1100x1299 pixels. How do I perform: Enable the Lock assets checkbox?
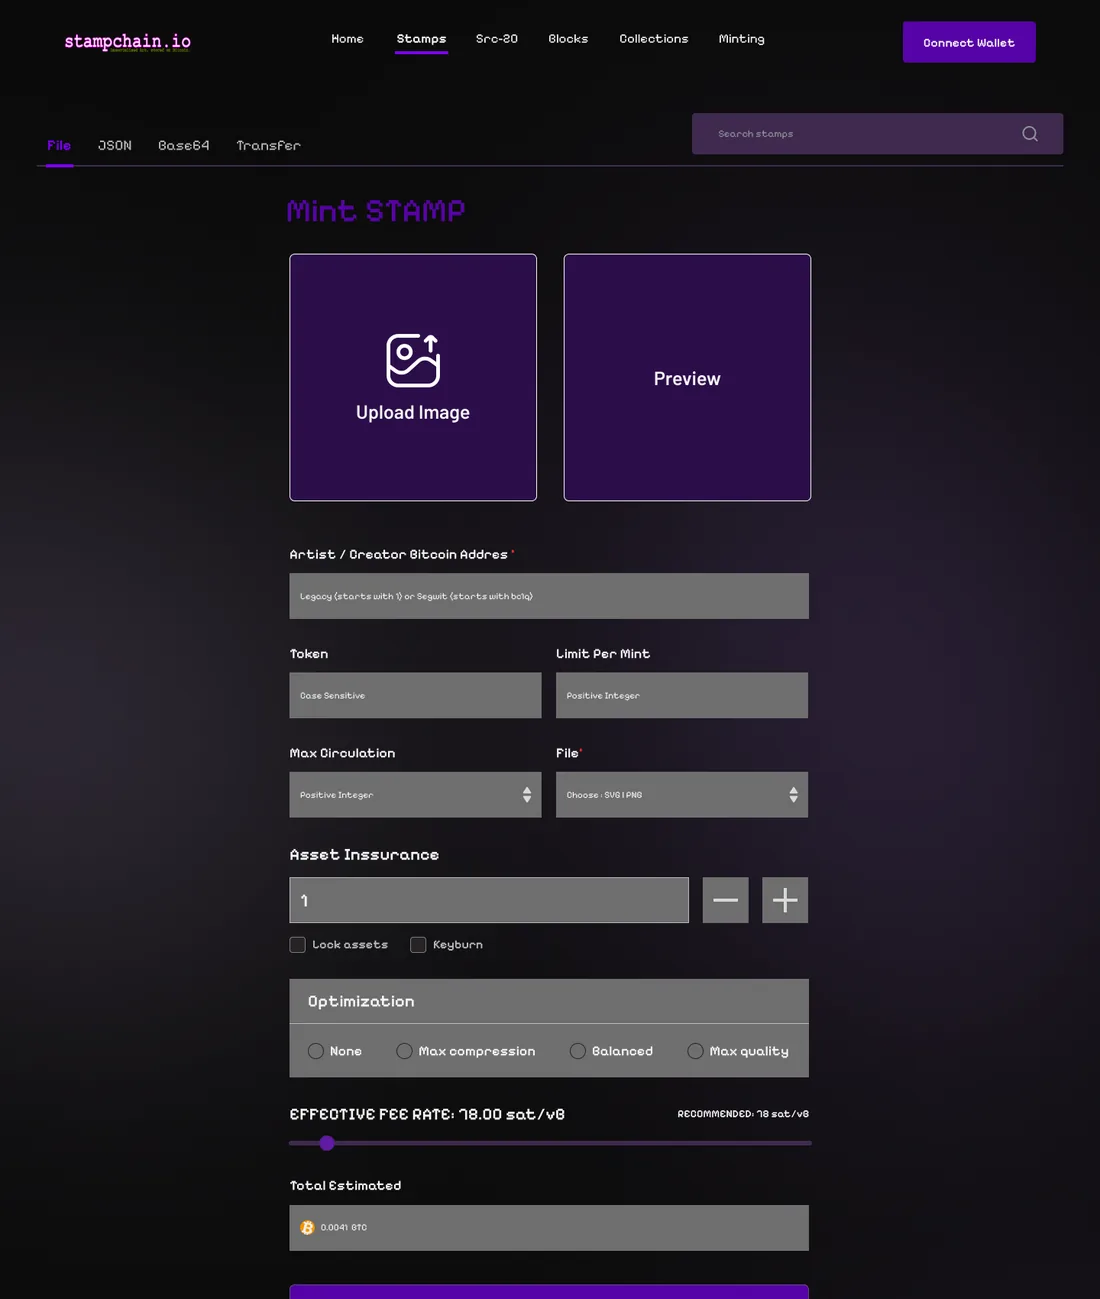coord(298,945)
